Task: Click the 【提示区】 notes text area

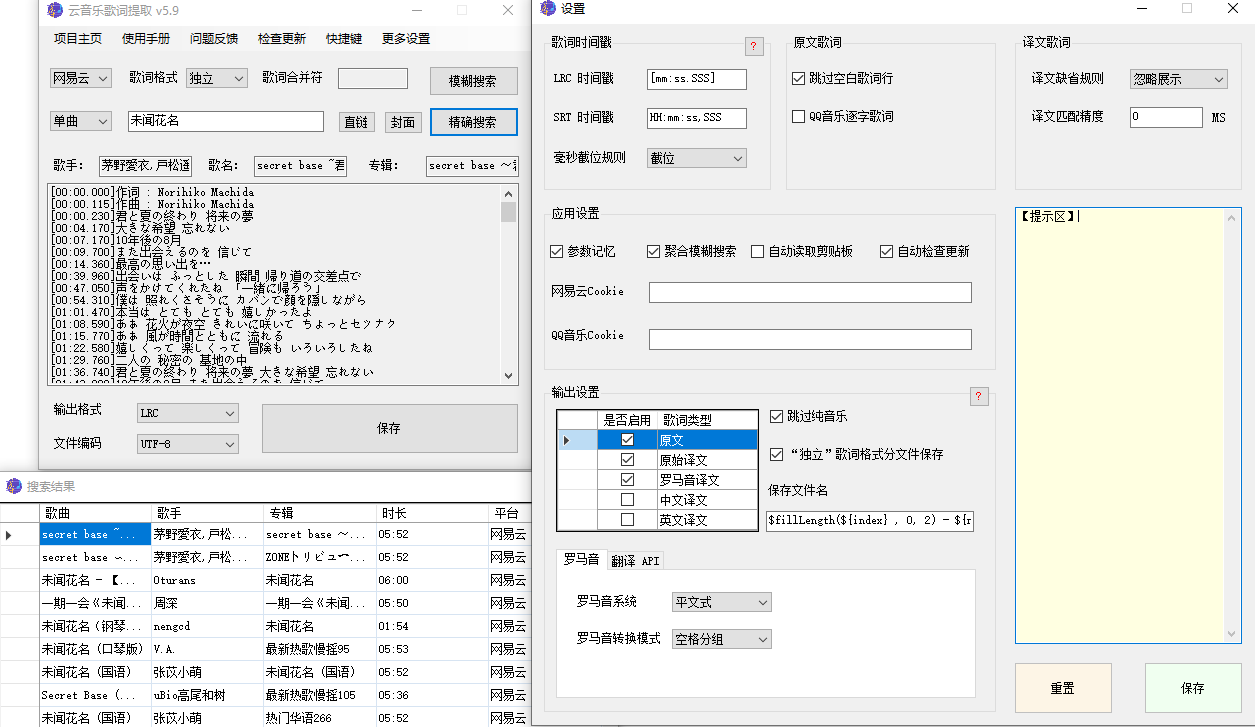Action: pos(1128,425)
